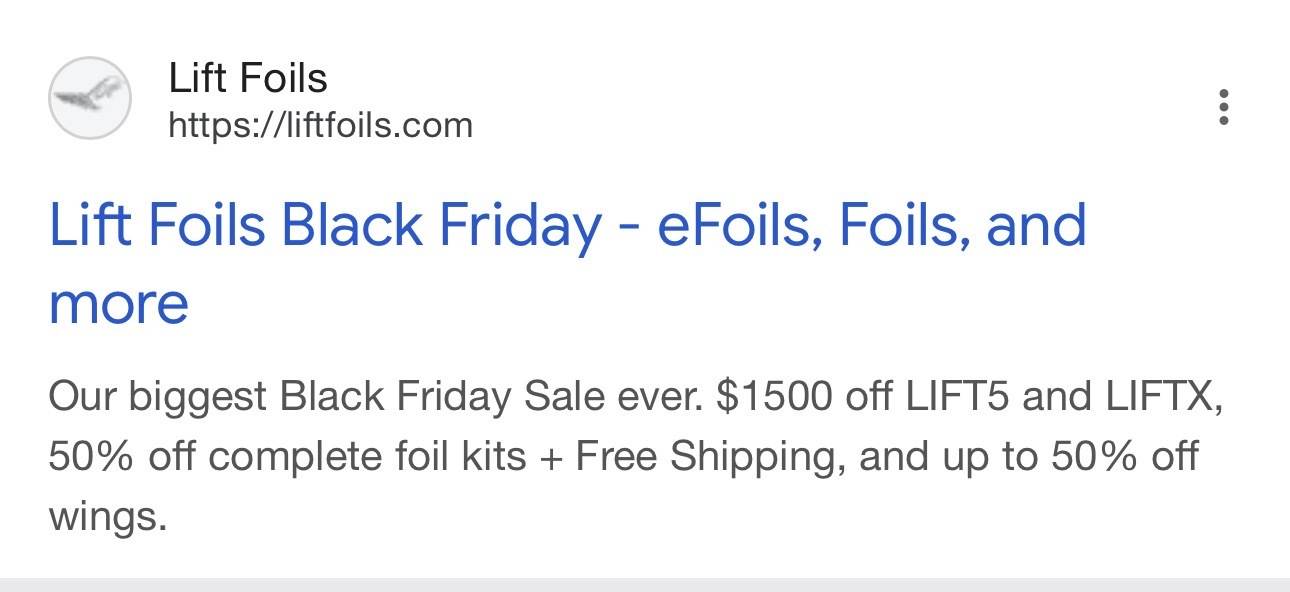
Task: Click the https://liftfoils.com URL text
Action: [320, 126]
